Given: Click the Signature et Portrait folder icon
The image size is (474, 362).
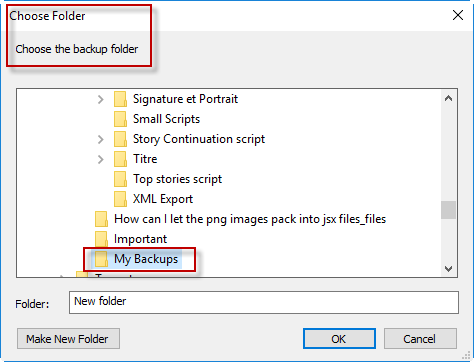Looking at the screenshot, I should (120, 99).
